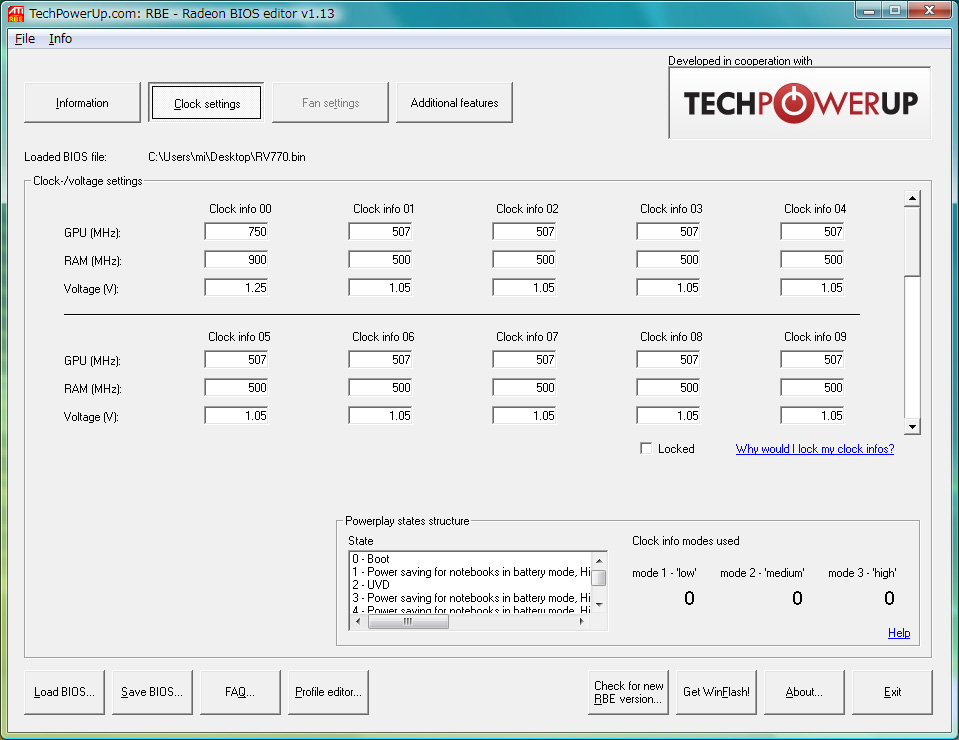Switch to Additional features tab
Viewport: 959px width, 740px height.
(454, 103)
